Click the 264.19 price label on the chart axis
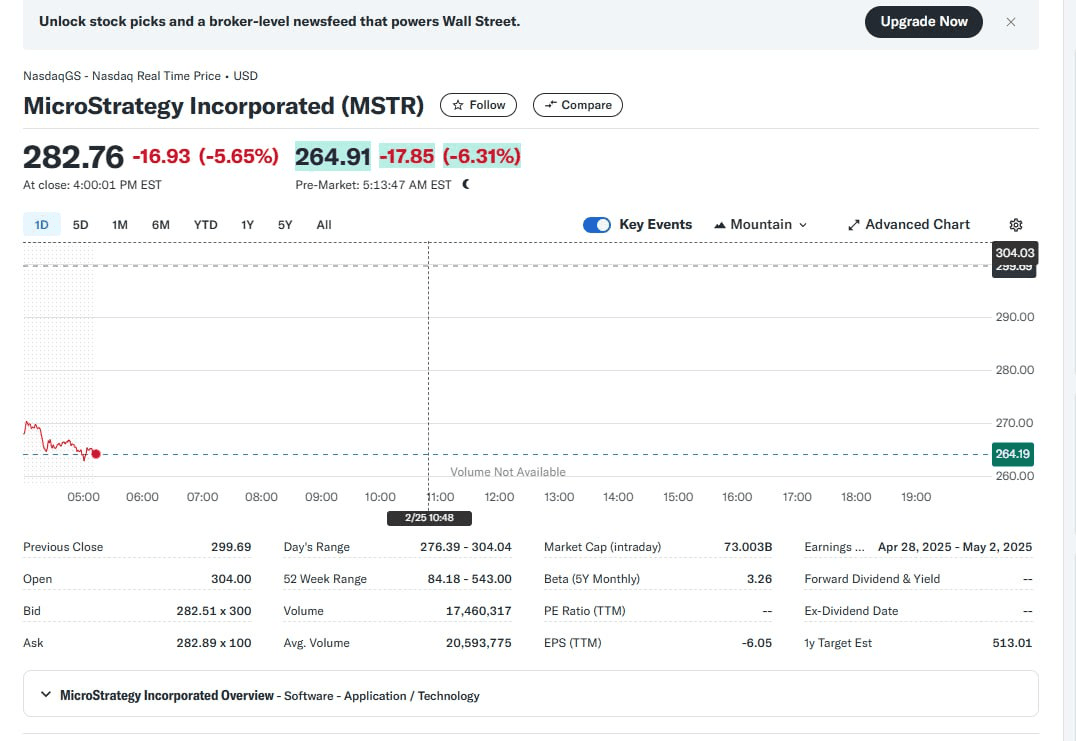 click(1013, 454)
